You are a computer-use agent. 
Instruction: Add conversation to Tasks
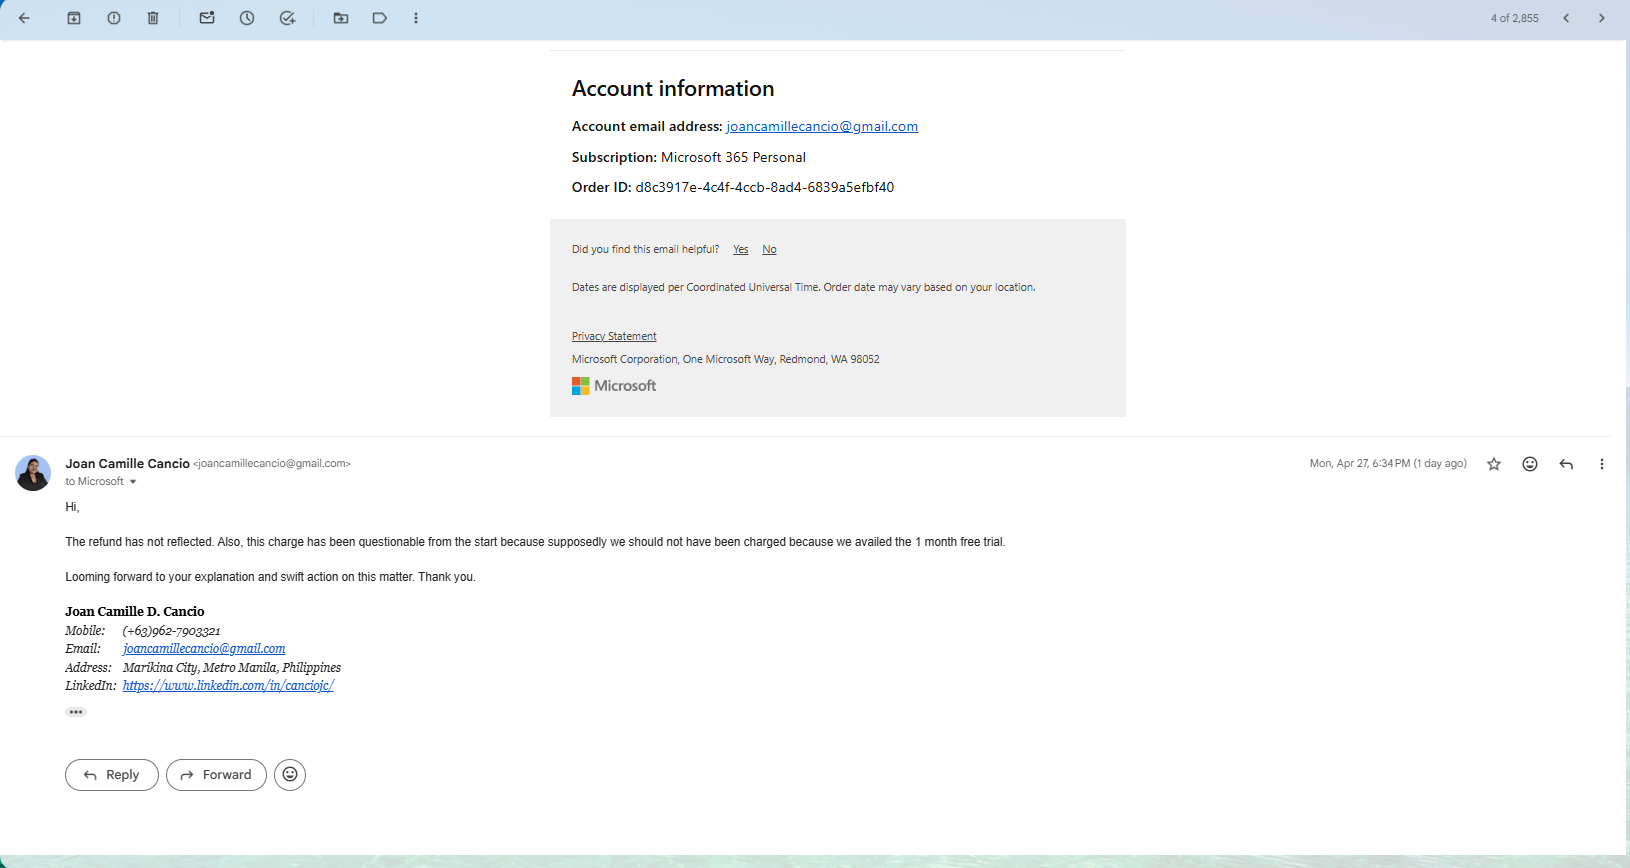(287, 18)
